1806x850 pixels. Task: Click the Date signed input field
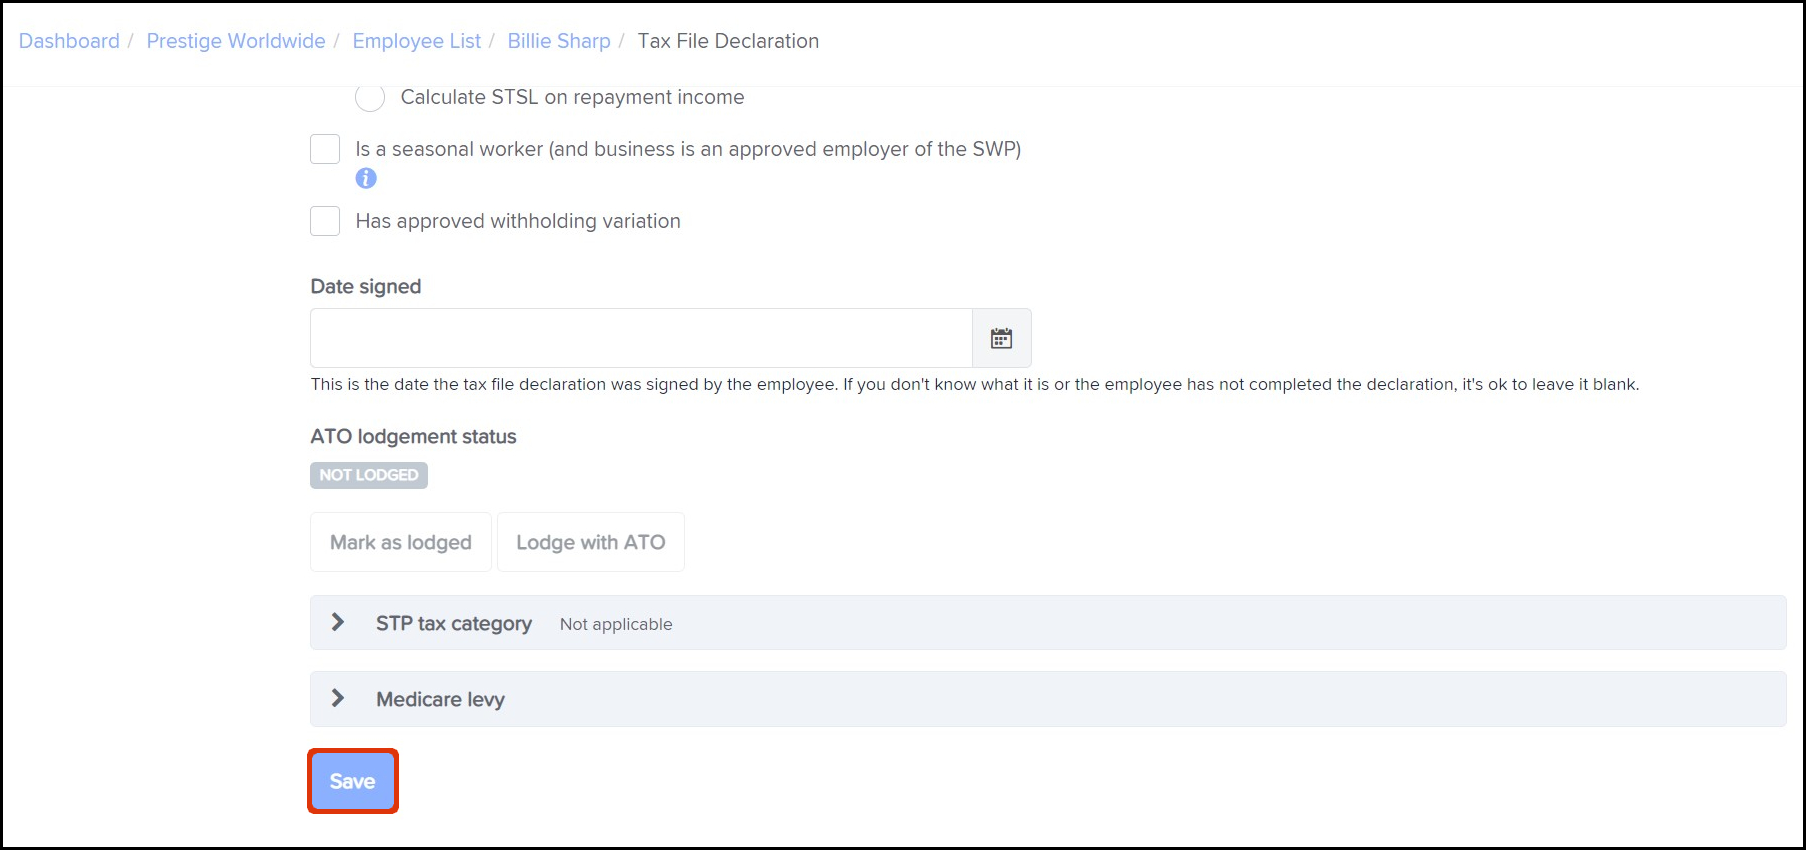tap(641, 338)
